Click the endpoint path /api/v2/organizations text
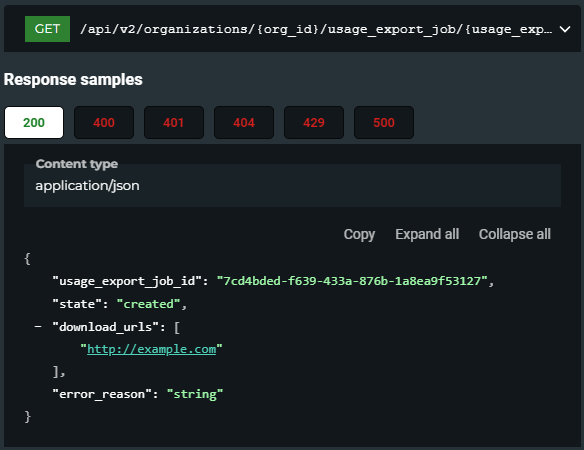 point(316,29)
